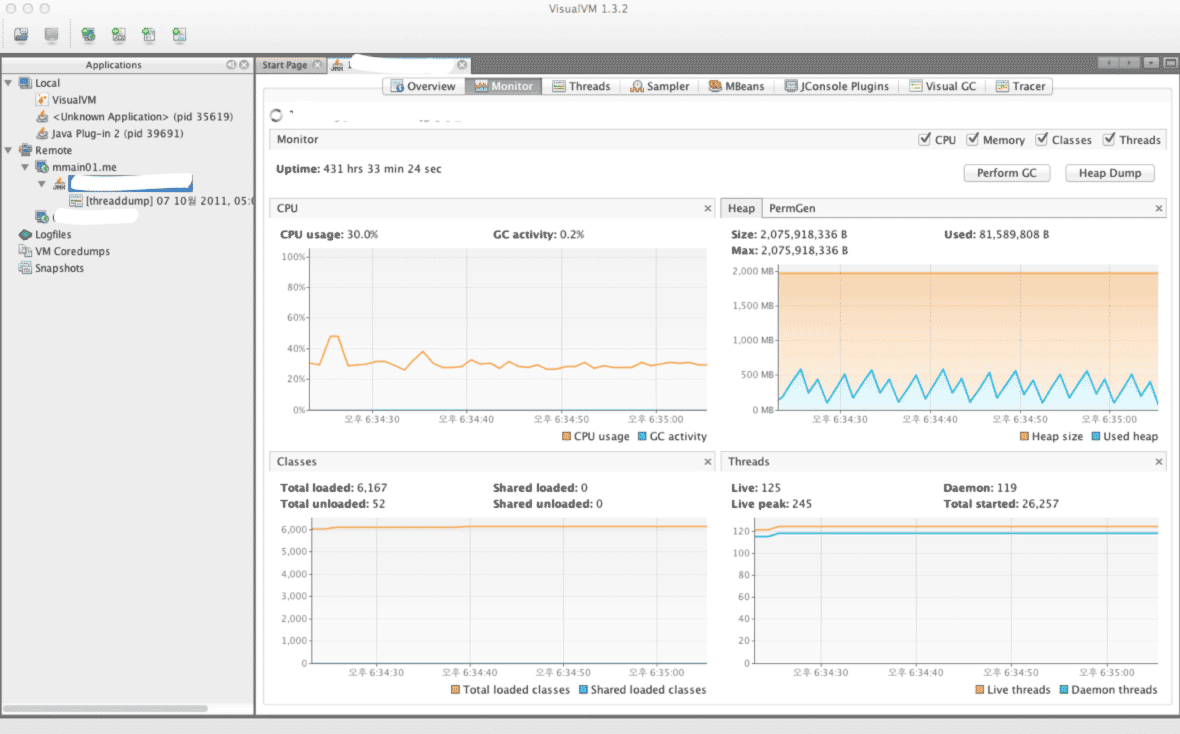Click the Add JMX Connection toolbar icon
This screenshot has width=1180, height=734.
119,35
